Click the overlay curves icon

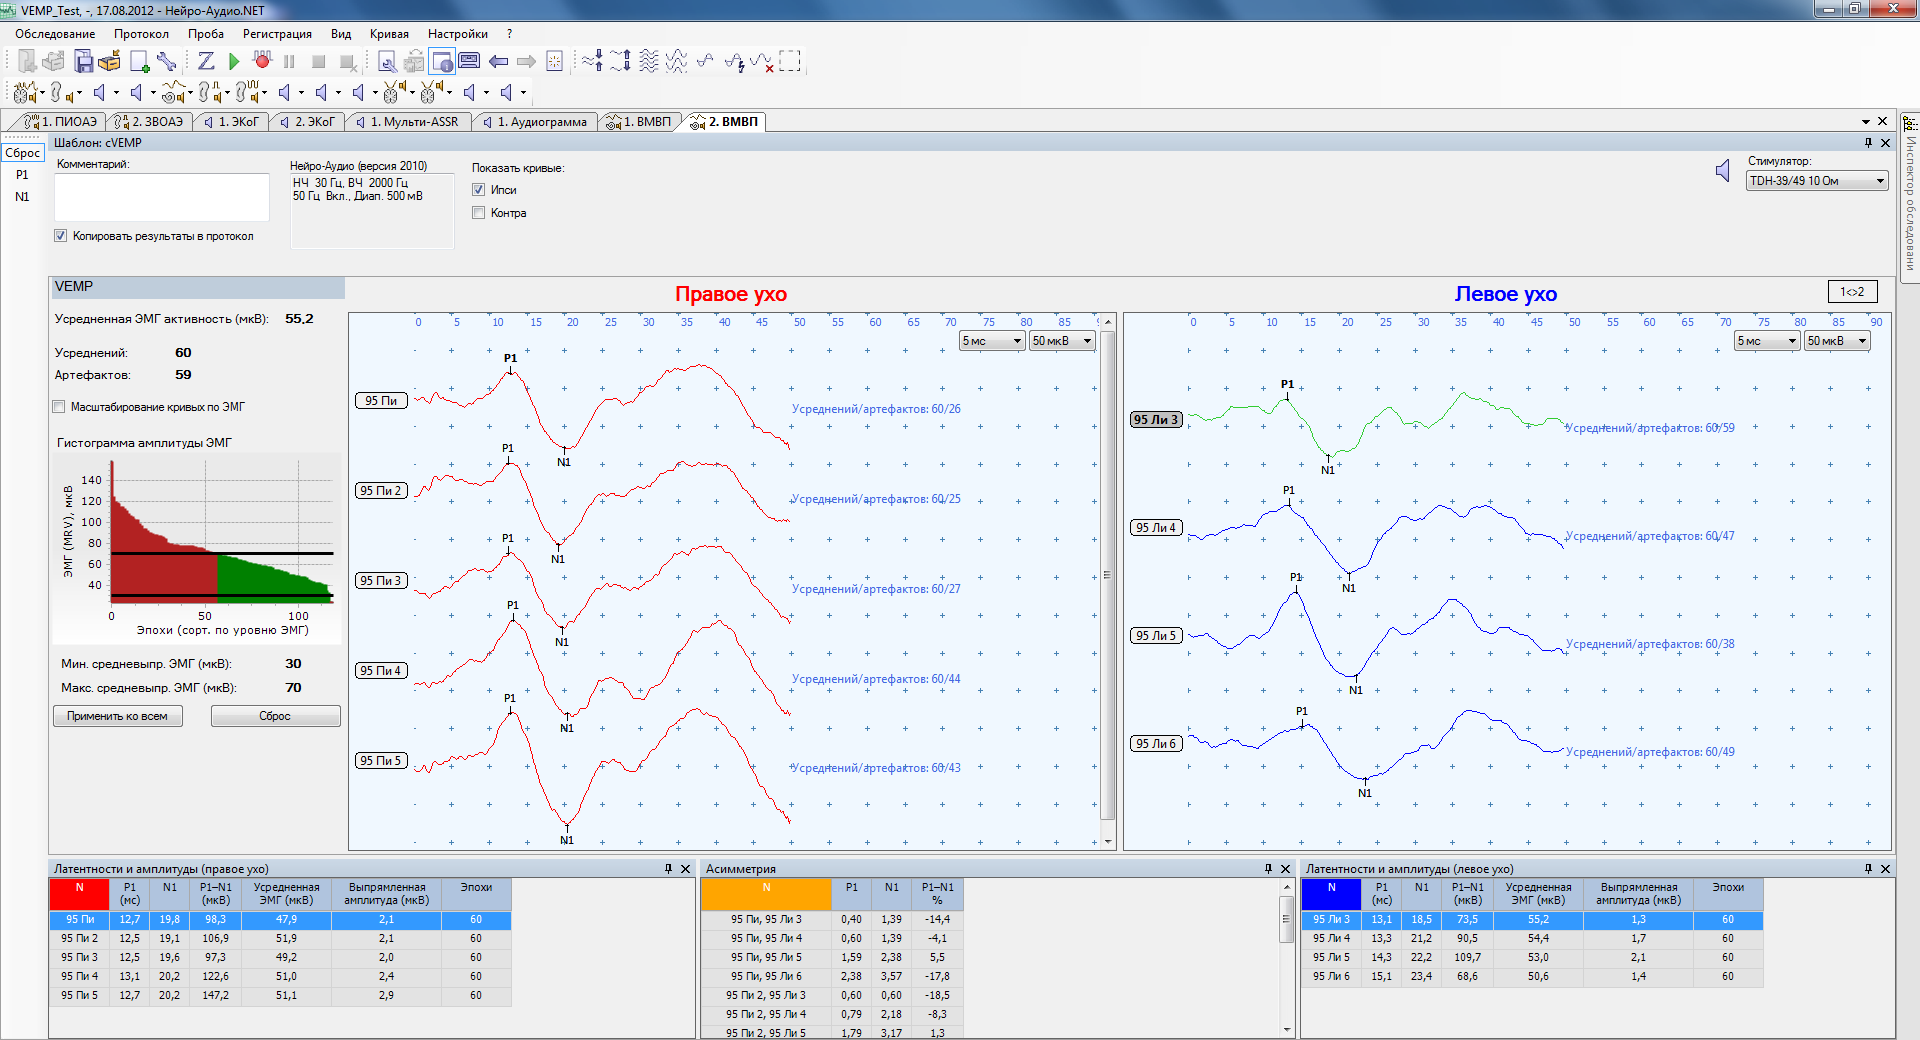click(x=677, y=62)
